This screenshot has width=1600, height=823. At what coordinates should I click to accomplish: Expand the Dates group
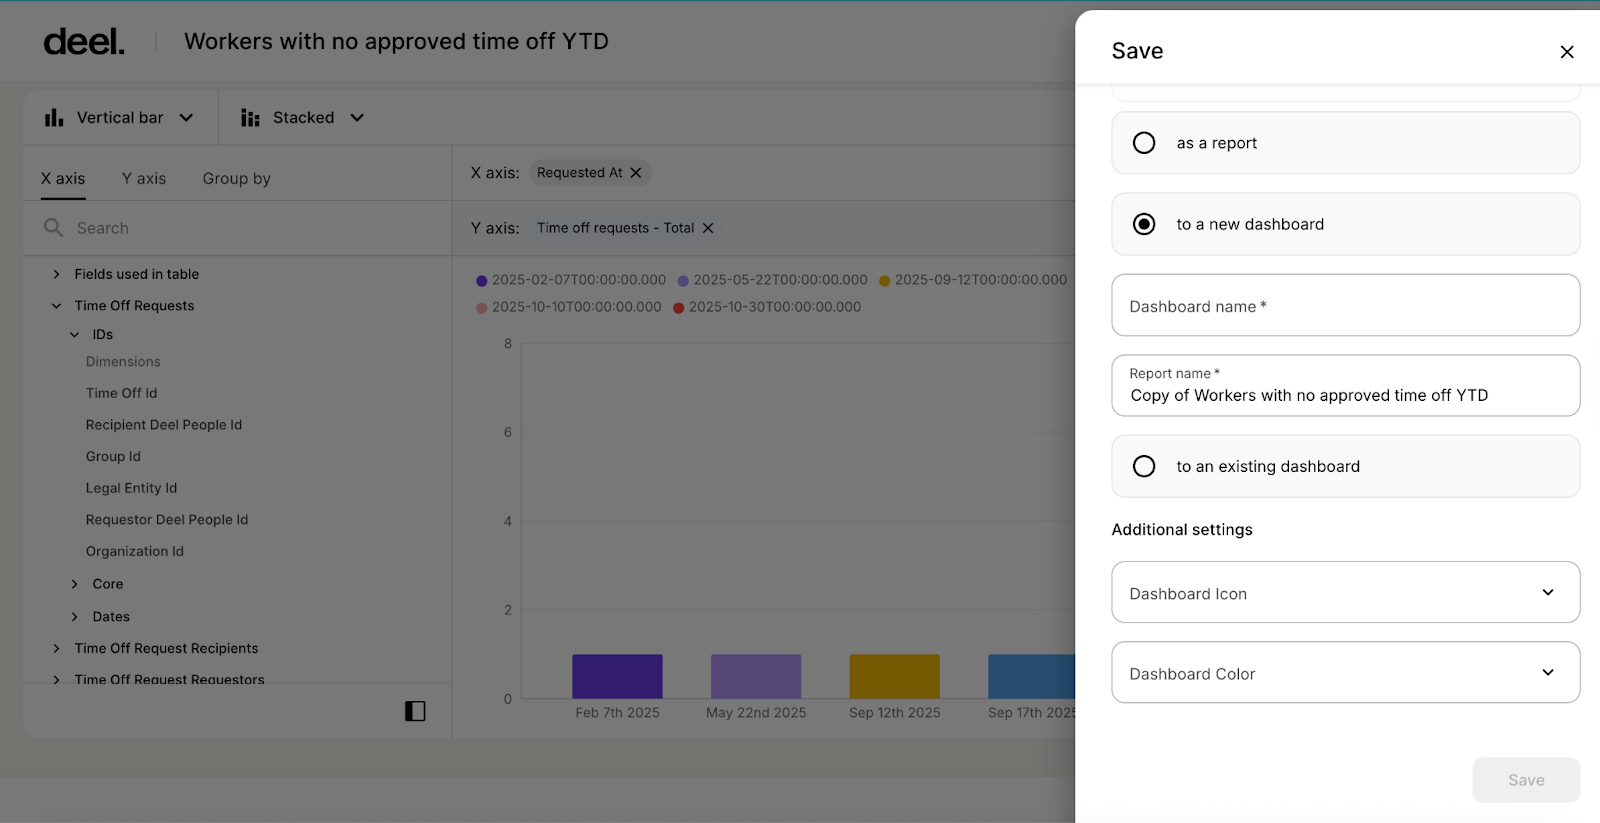(75, 617)
